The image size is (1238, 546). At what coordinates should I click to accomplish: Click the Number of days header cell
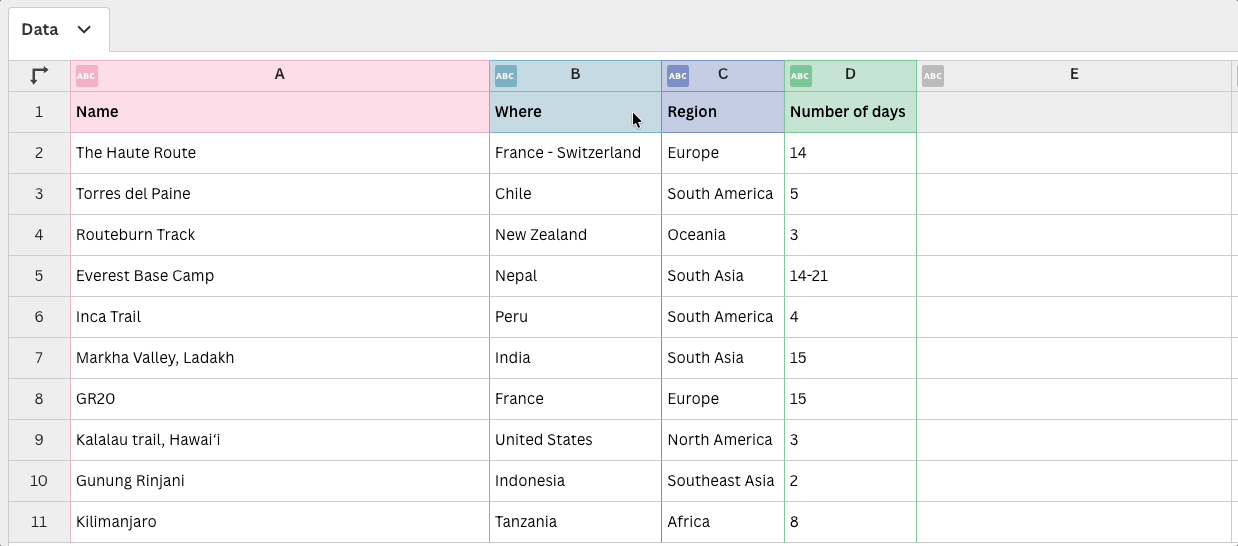[x=850, y=112]
